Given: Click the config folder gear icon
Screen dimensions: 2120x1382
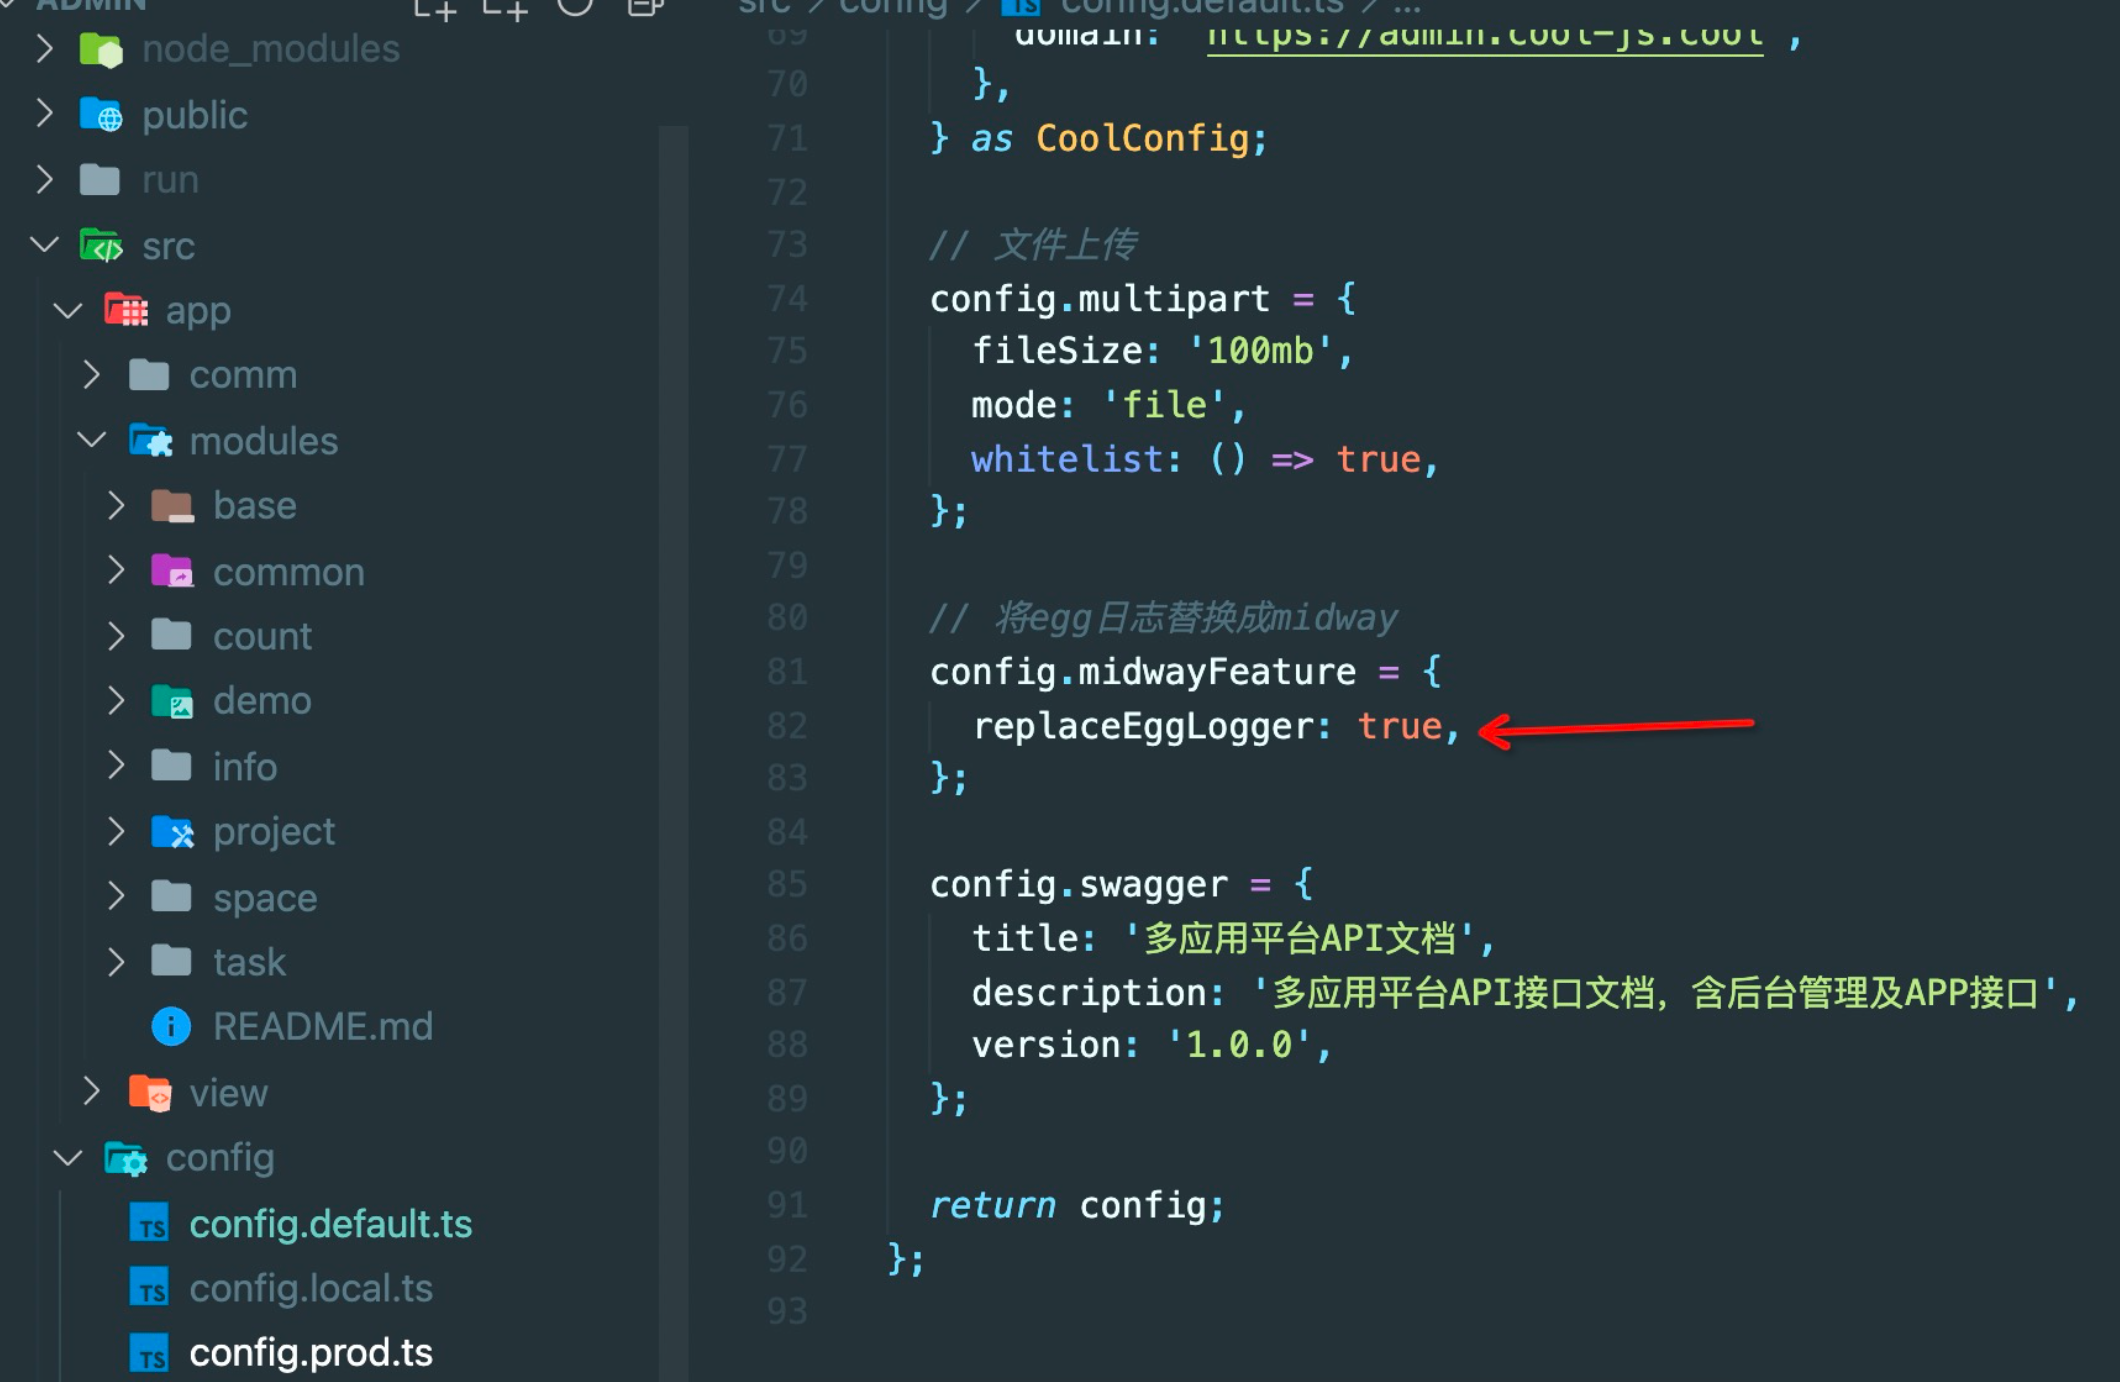Looking at the screenshot, I should click(x=126, y=1158).
